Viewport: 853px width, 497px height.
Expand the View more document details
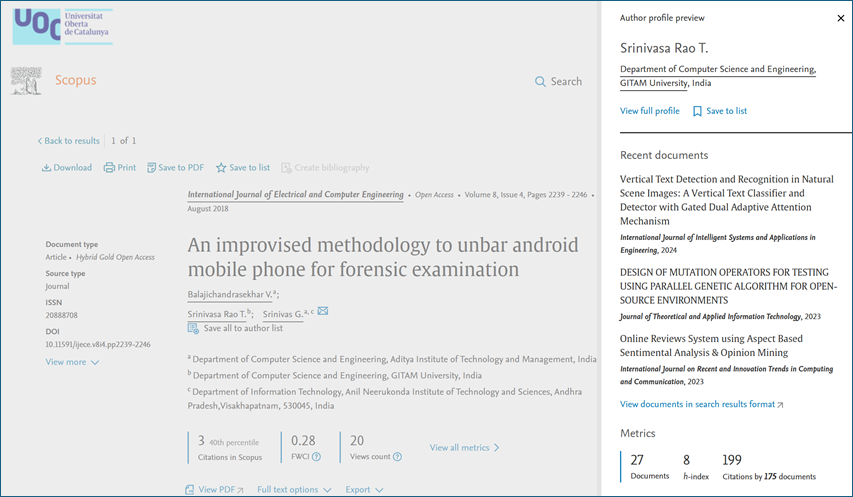pyautogui.click(x=72, y=362)
